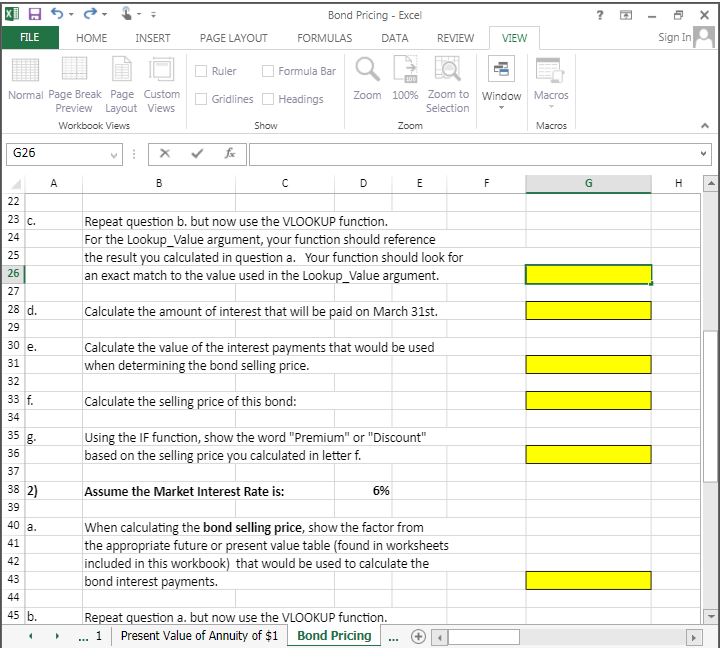Click the Save icon in quick access toolbar

(x=35, y=14)
